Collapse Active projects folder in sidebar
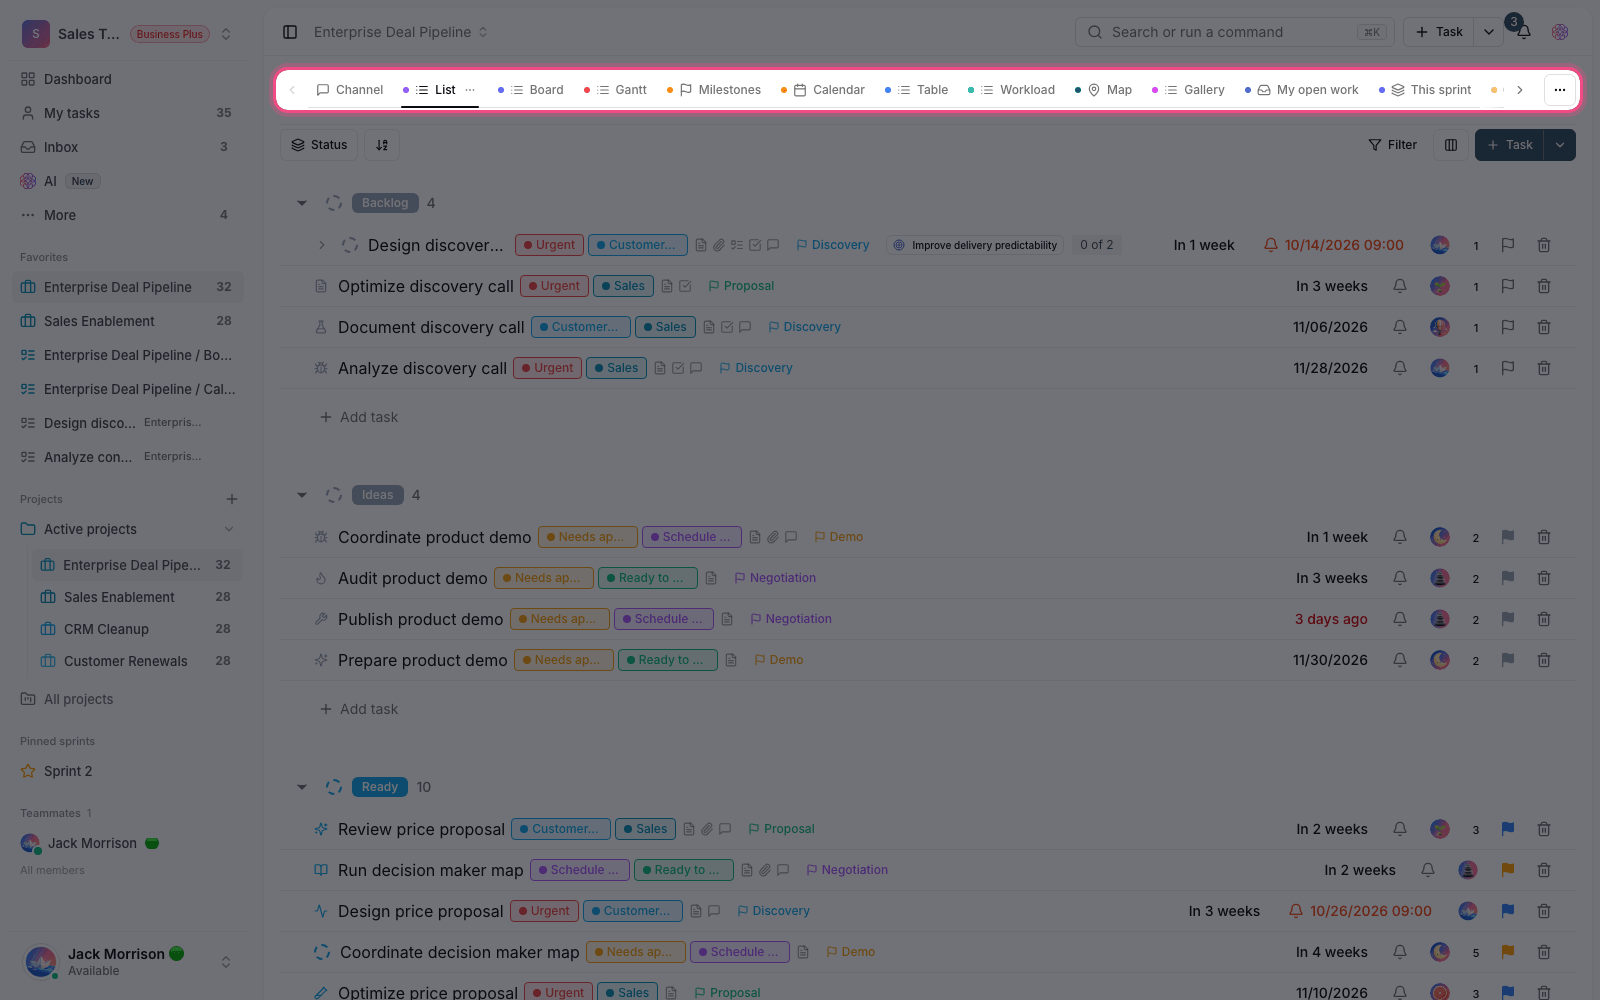Viewport: 1600px width, 1000px height. [229, 529]
